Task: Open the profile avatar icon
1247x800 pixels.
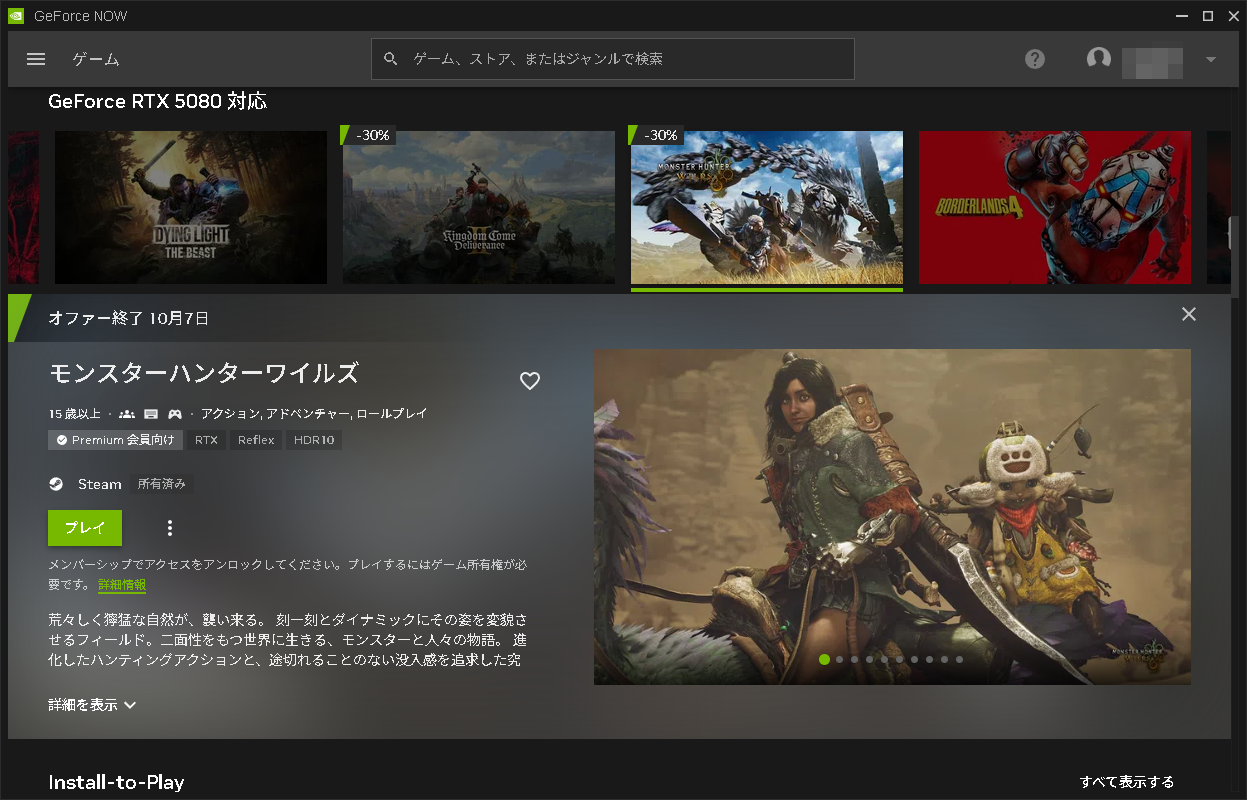Action: click(1098, 59)
